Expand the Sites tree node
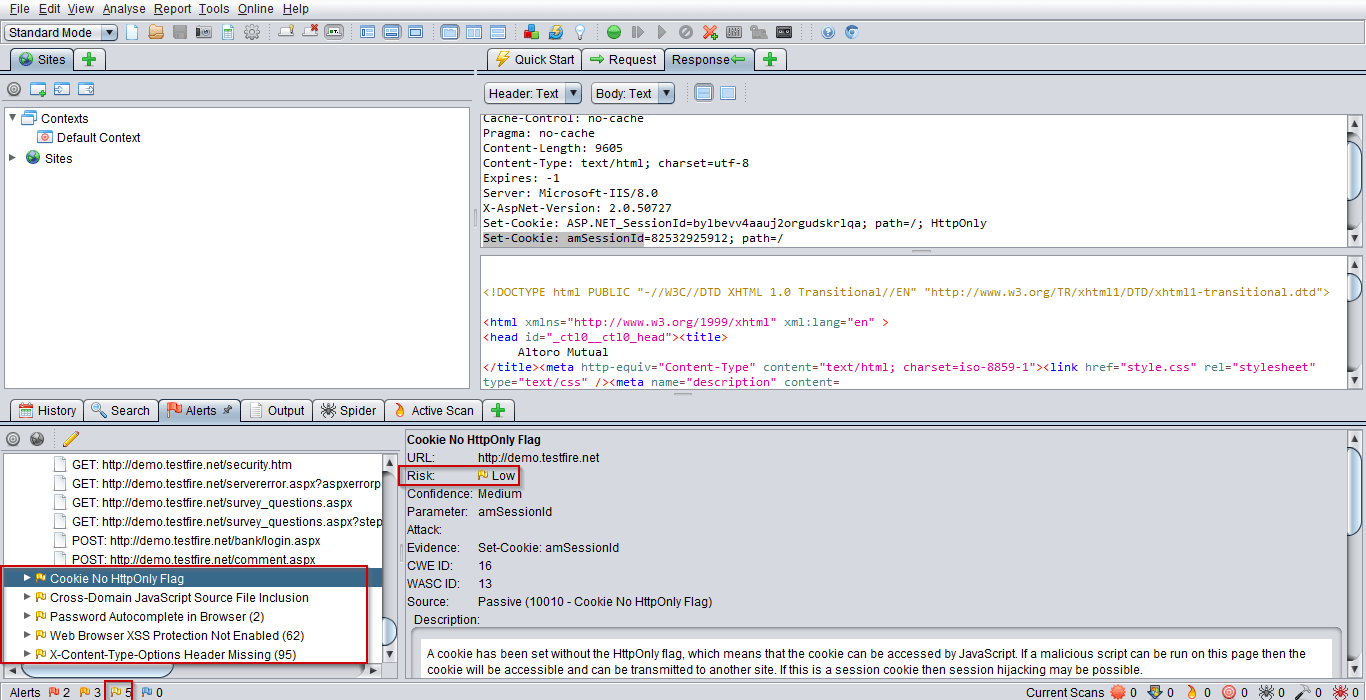This screenshot has height=700, width=1366. tap(13, 158)
